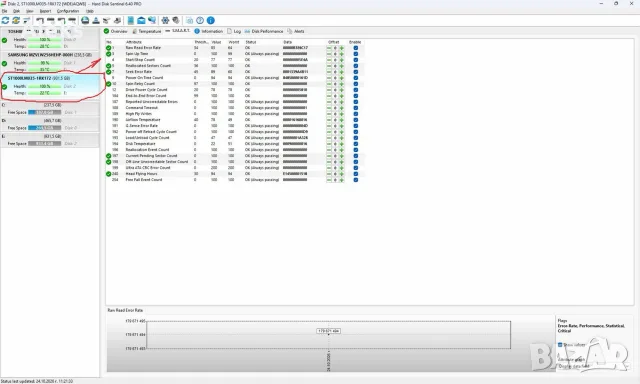Click health status icon of SAMSUNG disk

[4, 63]
